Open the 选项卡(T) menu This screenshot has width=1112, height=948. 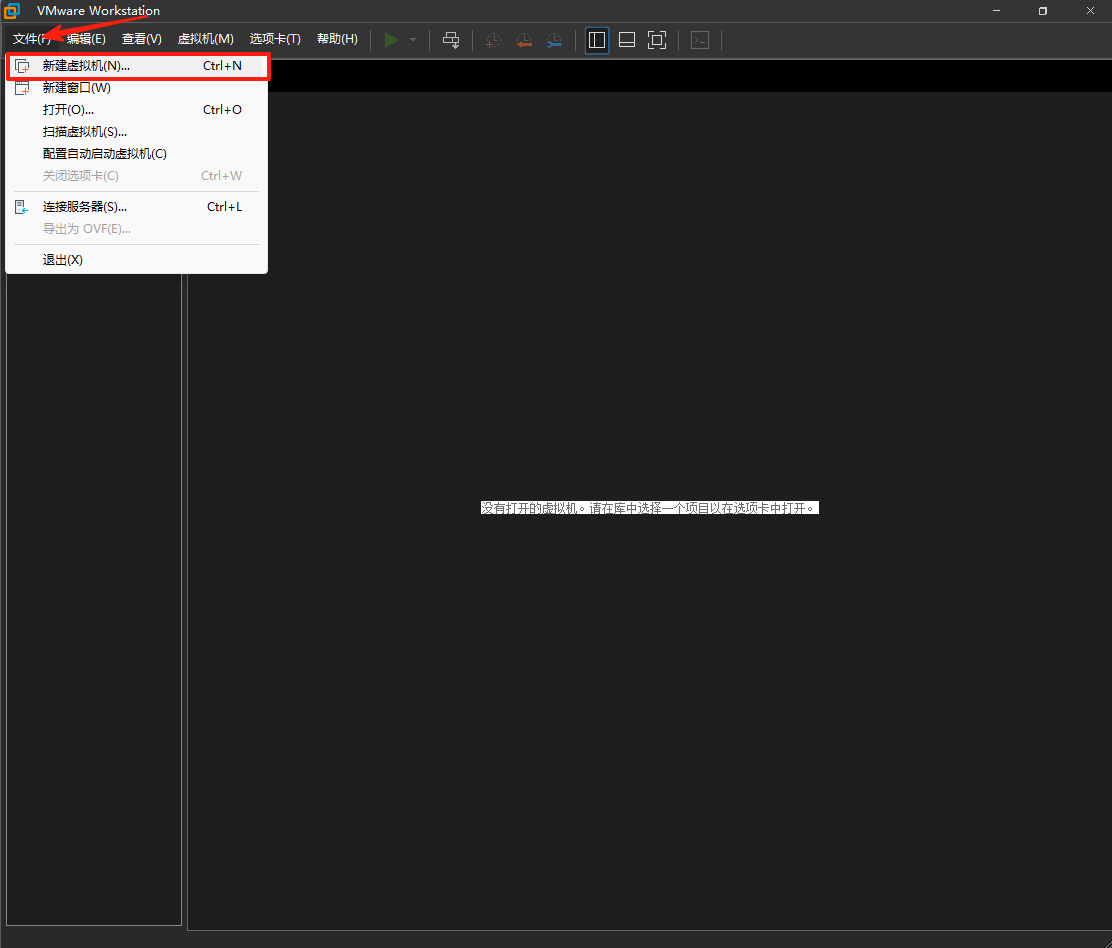point(275,39)
